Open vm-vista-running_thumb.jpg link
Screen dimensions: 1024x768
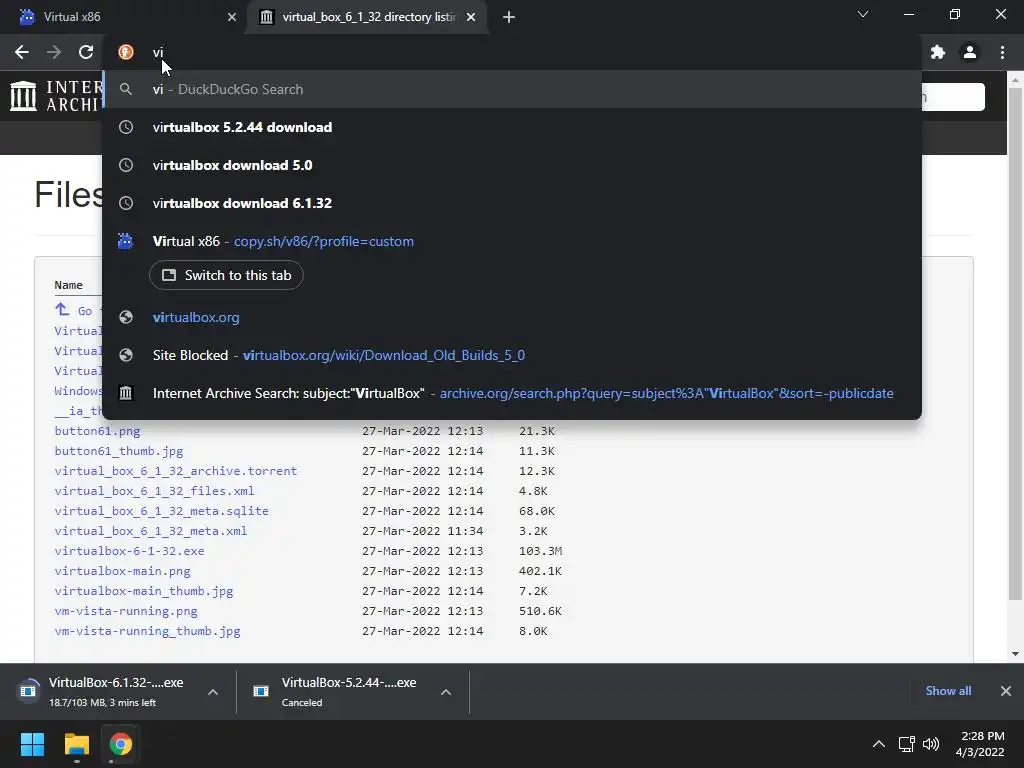pos(148,631)
